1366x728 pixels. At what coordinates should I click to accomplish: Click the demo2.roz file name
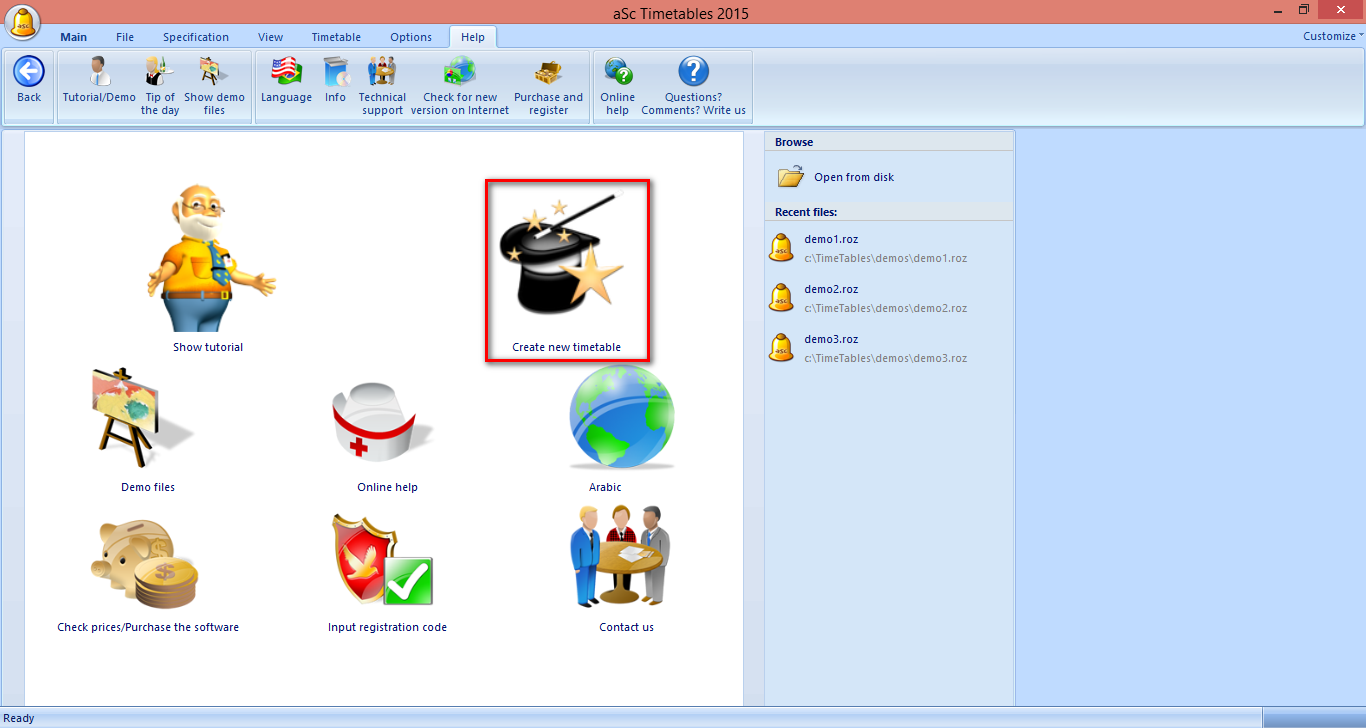[x=831, y=289]
